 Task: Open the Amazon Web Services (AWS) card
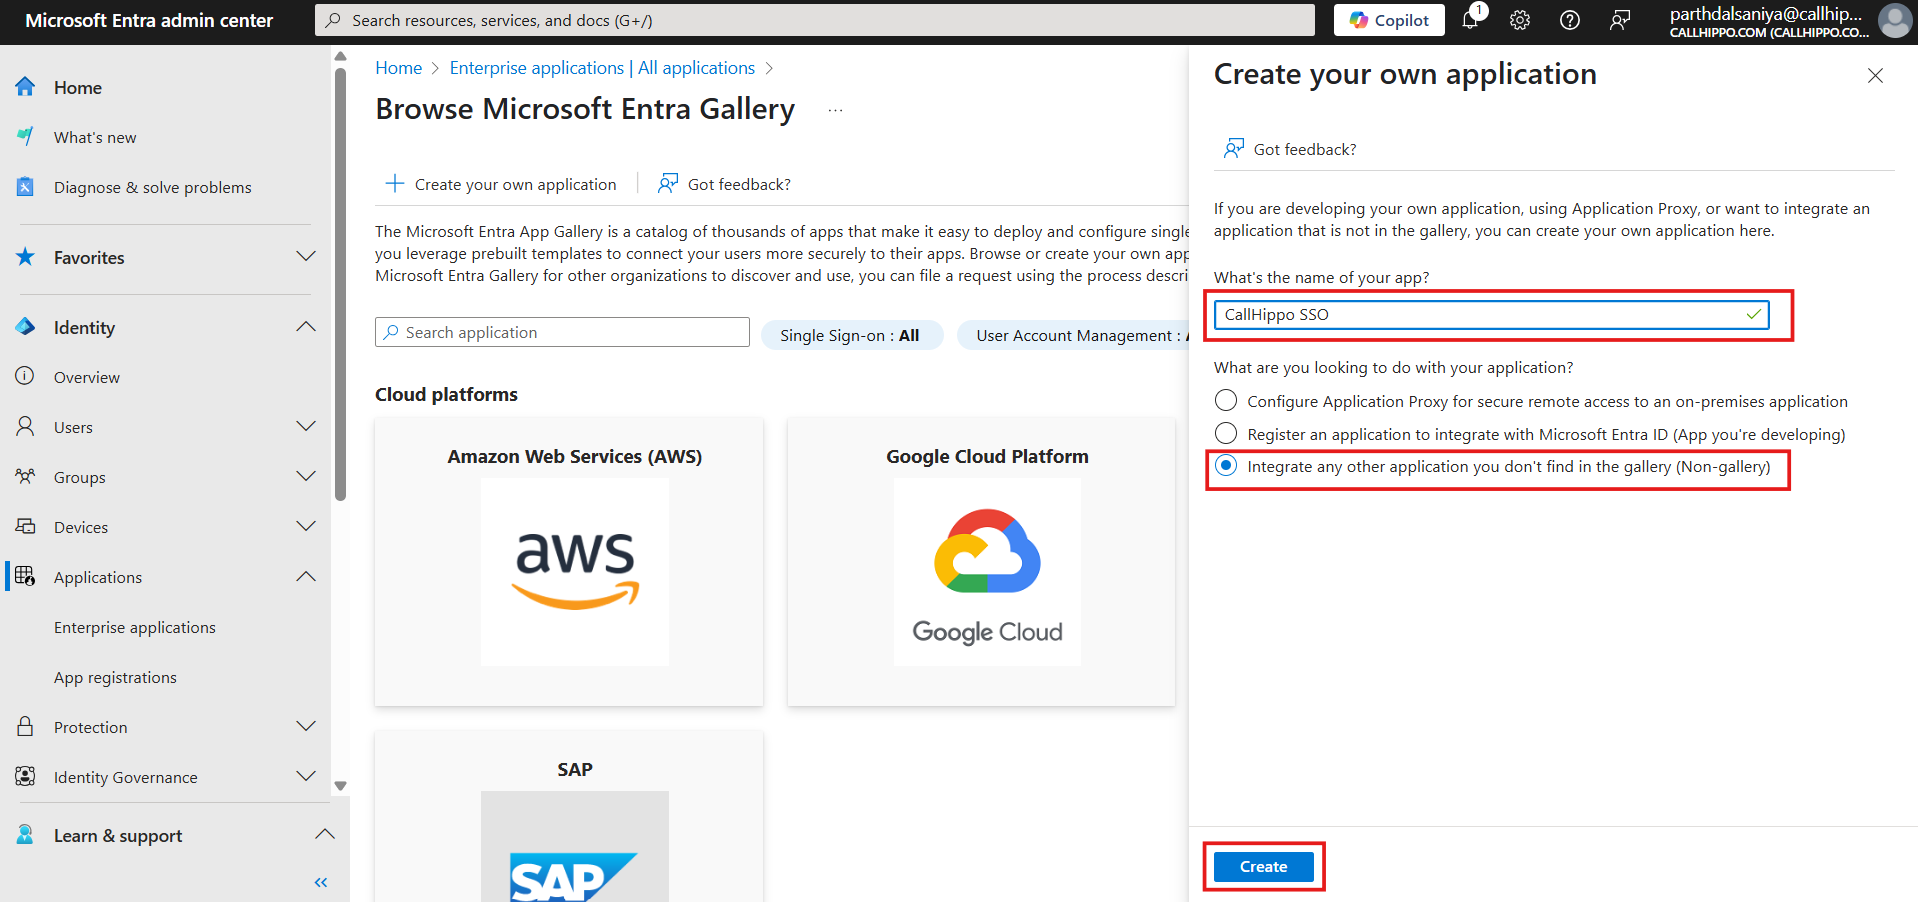point(569,562)
